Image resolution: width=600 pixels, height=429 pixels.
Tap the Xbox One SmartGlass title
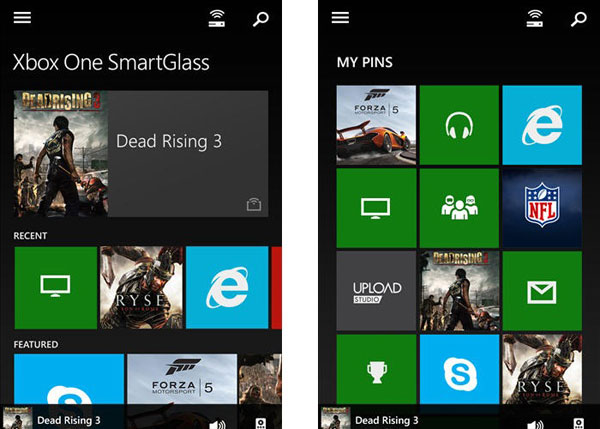click(111, 62)
